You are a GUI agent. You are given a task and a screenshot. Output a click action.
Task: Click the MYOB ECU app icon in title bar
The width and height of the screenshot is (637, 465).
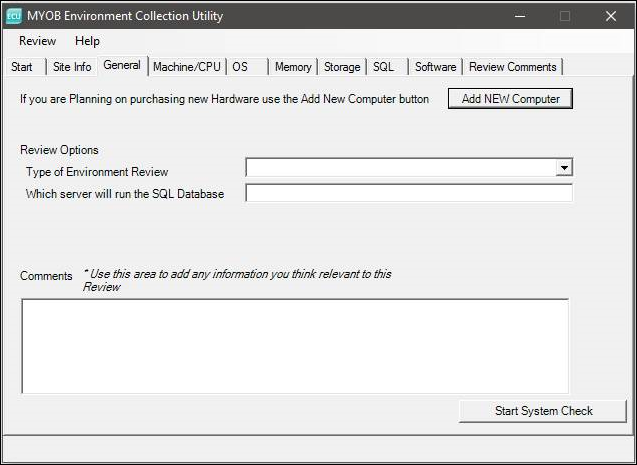coord(14,16)
